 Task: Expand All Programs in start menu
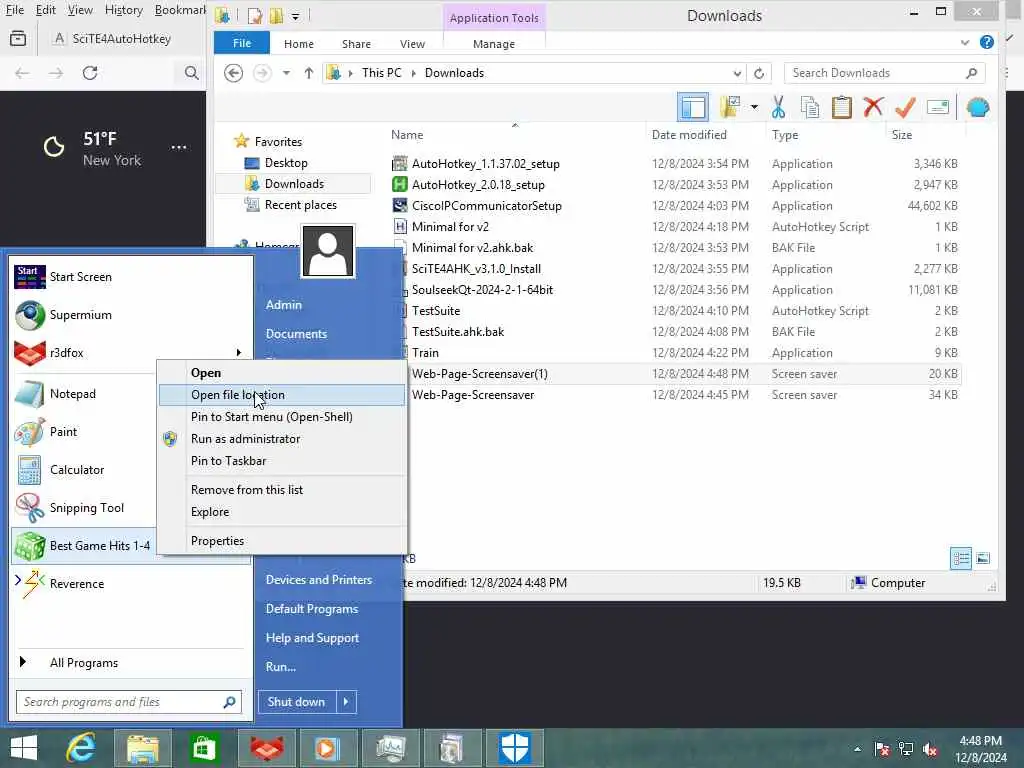tap(131, 663)
